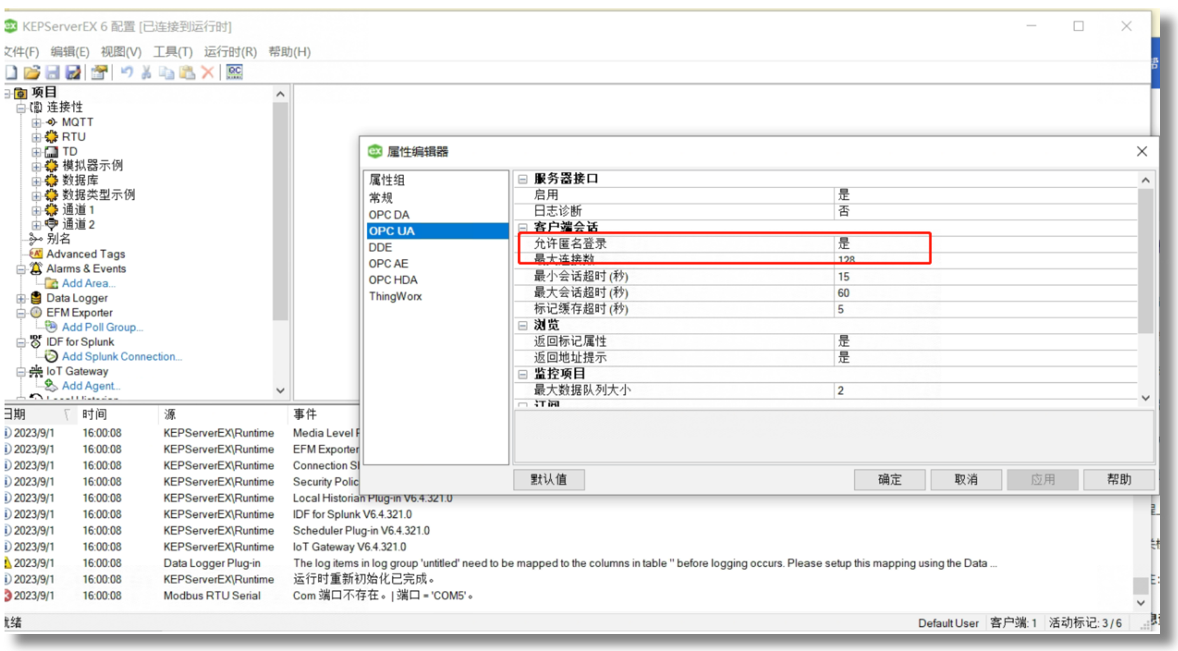Collapse the 监控项目 property group
1178x651 pixels.
(x=523, y=373)
